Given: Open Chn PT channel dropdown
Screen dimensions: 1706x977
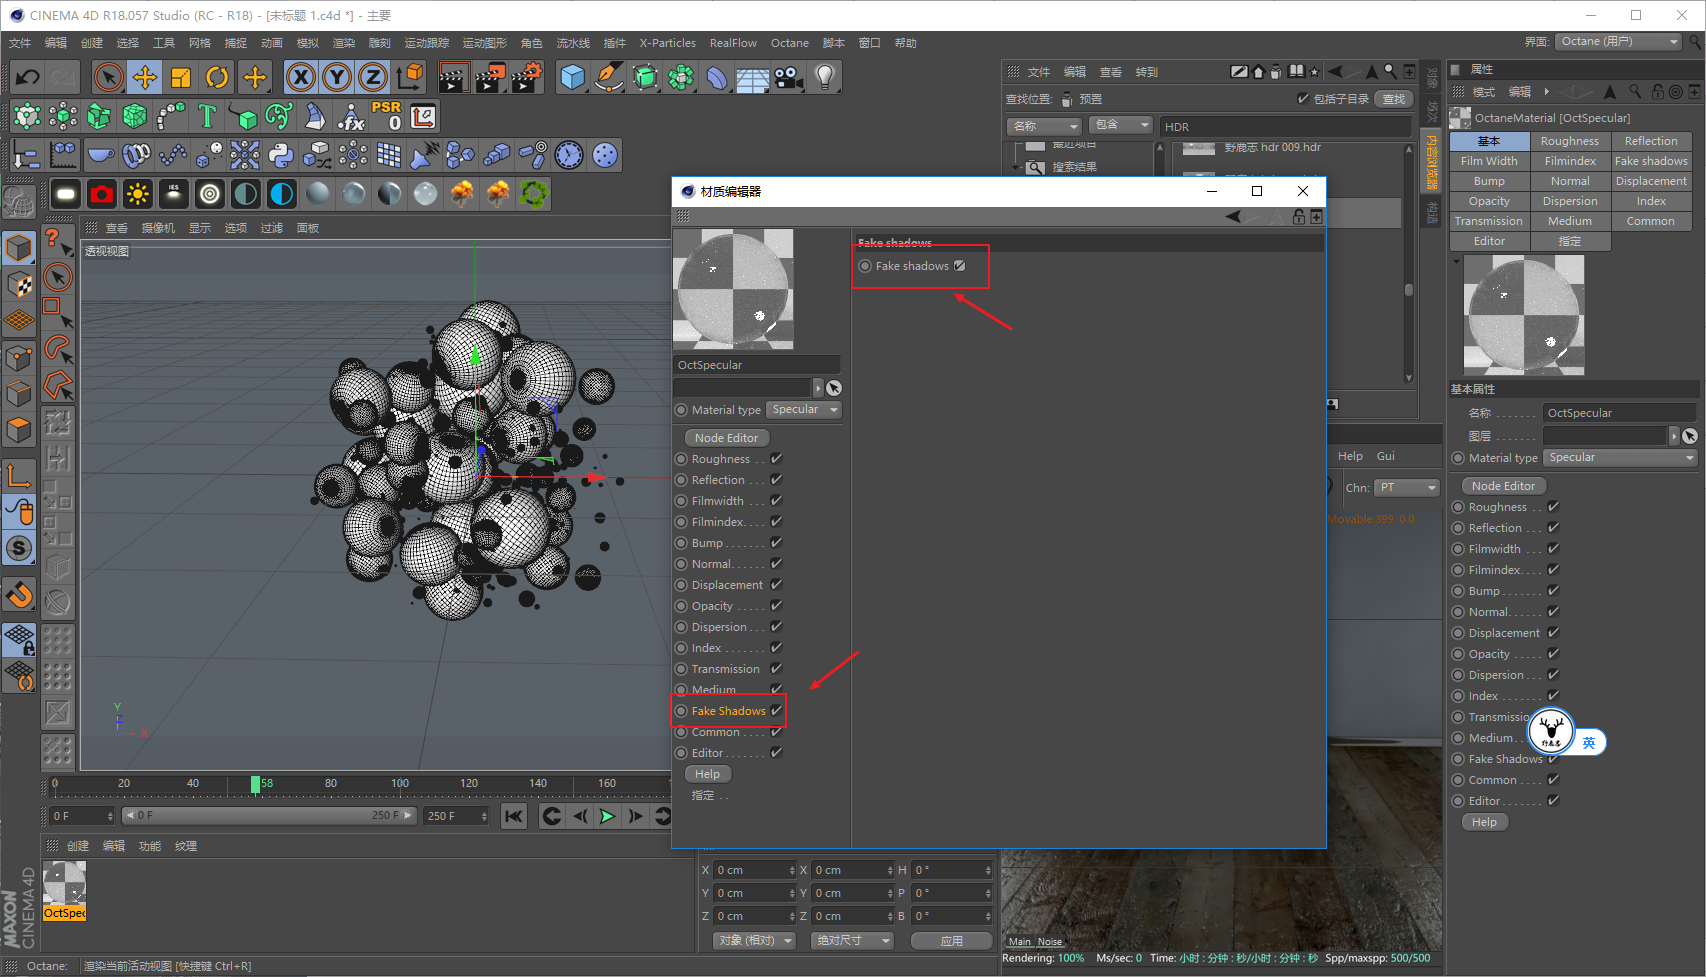Looking at the screenshot, I should pyautogui.click(x=1406, y=488).
